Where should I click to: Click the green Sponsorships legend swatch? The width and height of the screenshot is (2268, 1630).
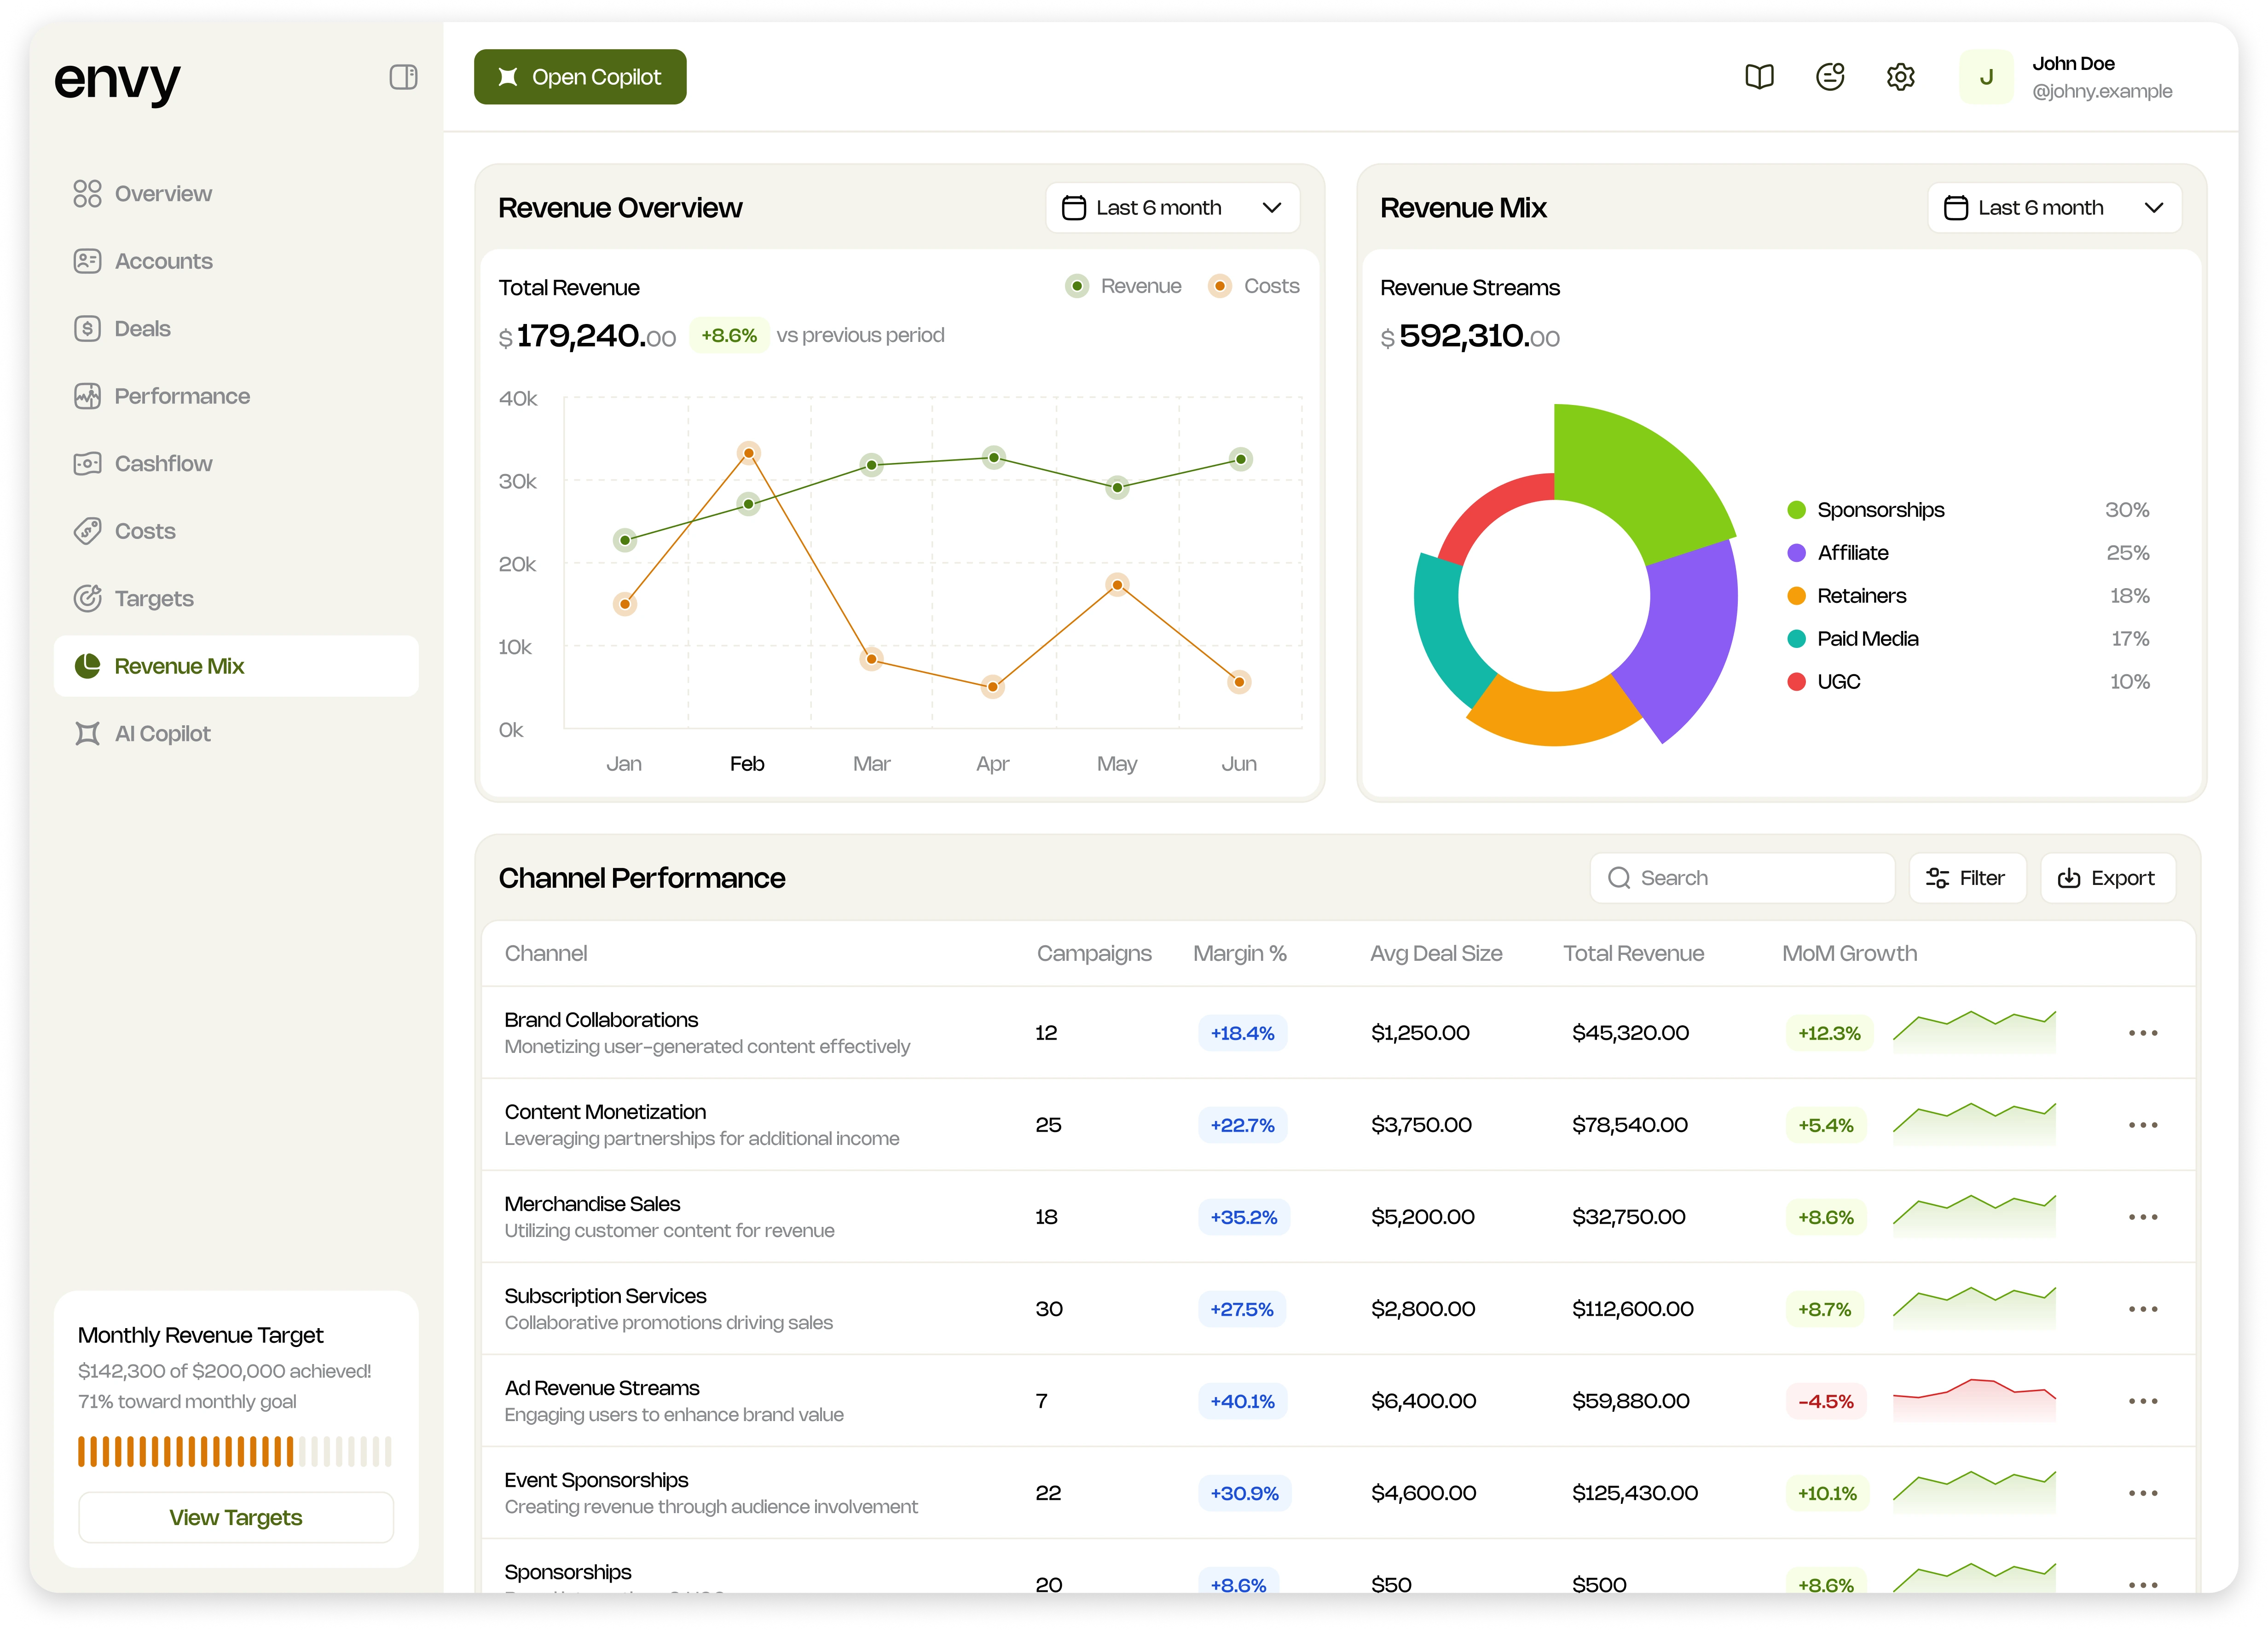pyautogui.click(x=1796, y=510)
